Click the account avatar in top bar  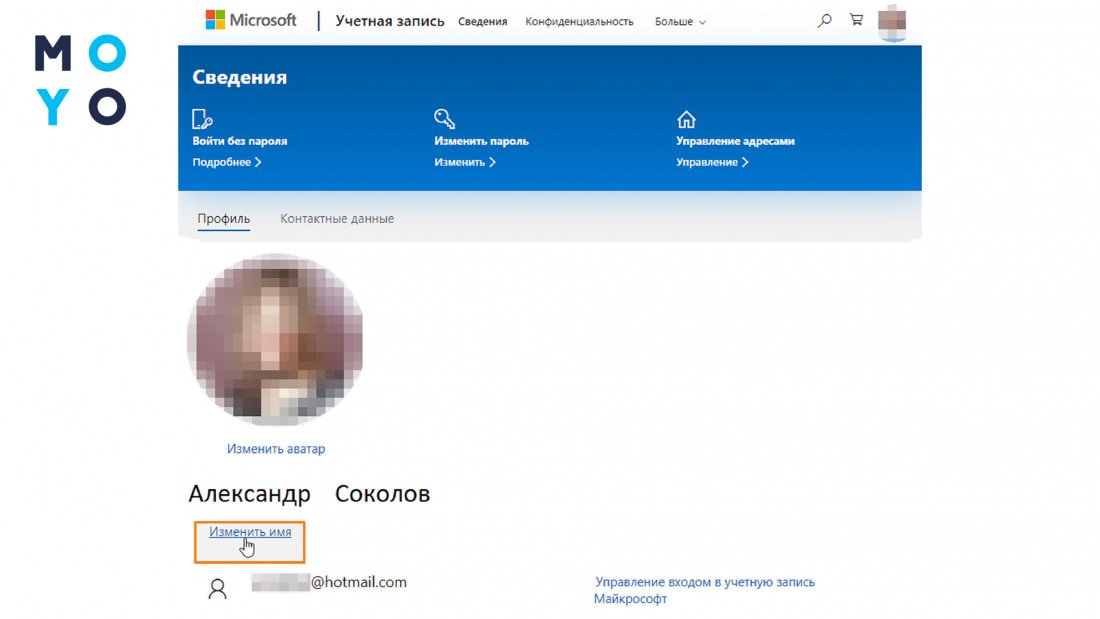(892, 21)
